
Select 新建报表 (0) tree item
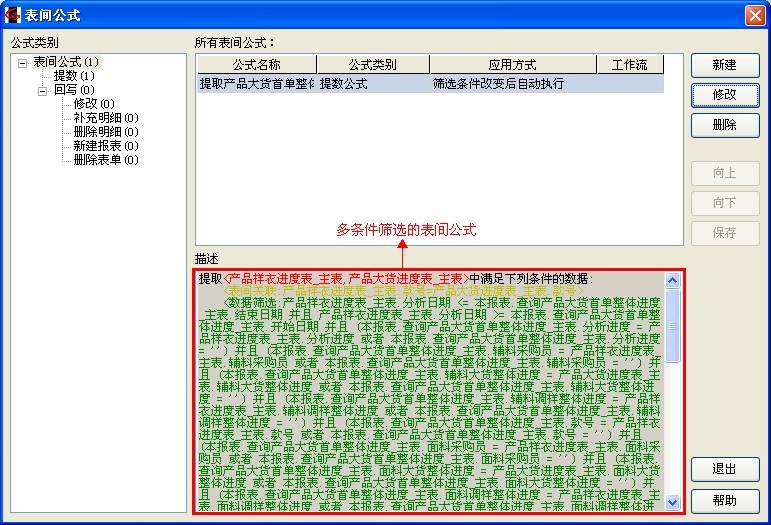point(105,146)
